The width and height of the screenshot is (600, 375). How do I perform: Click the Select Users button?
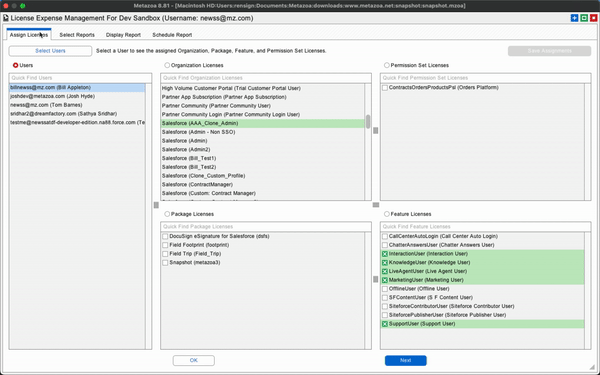(51, 51)
